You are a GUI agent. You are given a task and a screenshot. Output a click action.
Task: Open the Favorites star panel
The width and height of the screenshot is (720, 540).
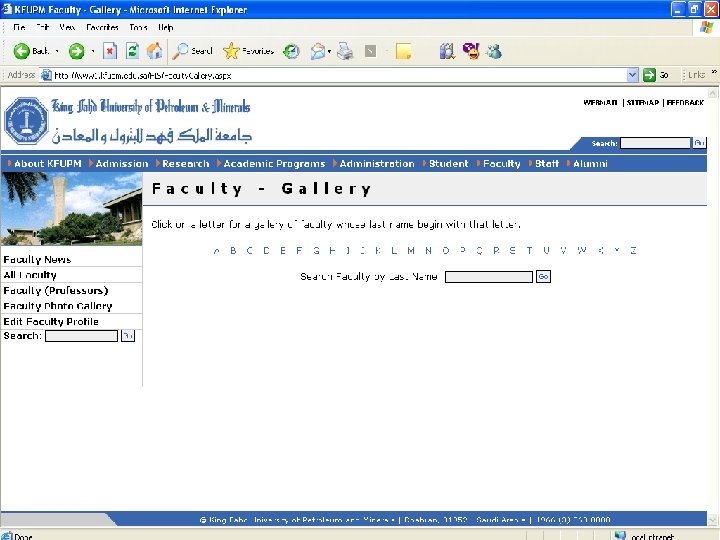[248, 51]
